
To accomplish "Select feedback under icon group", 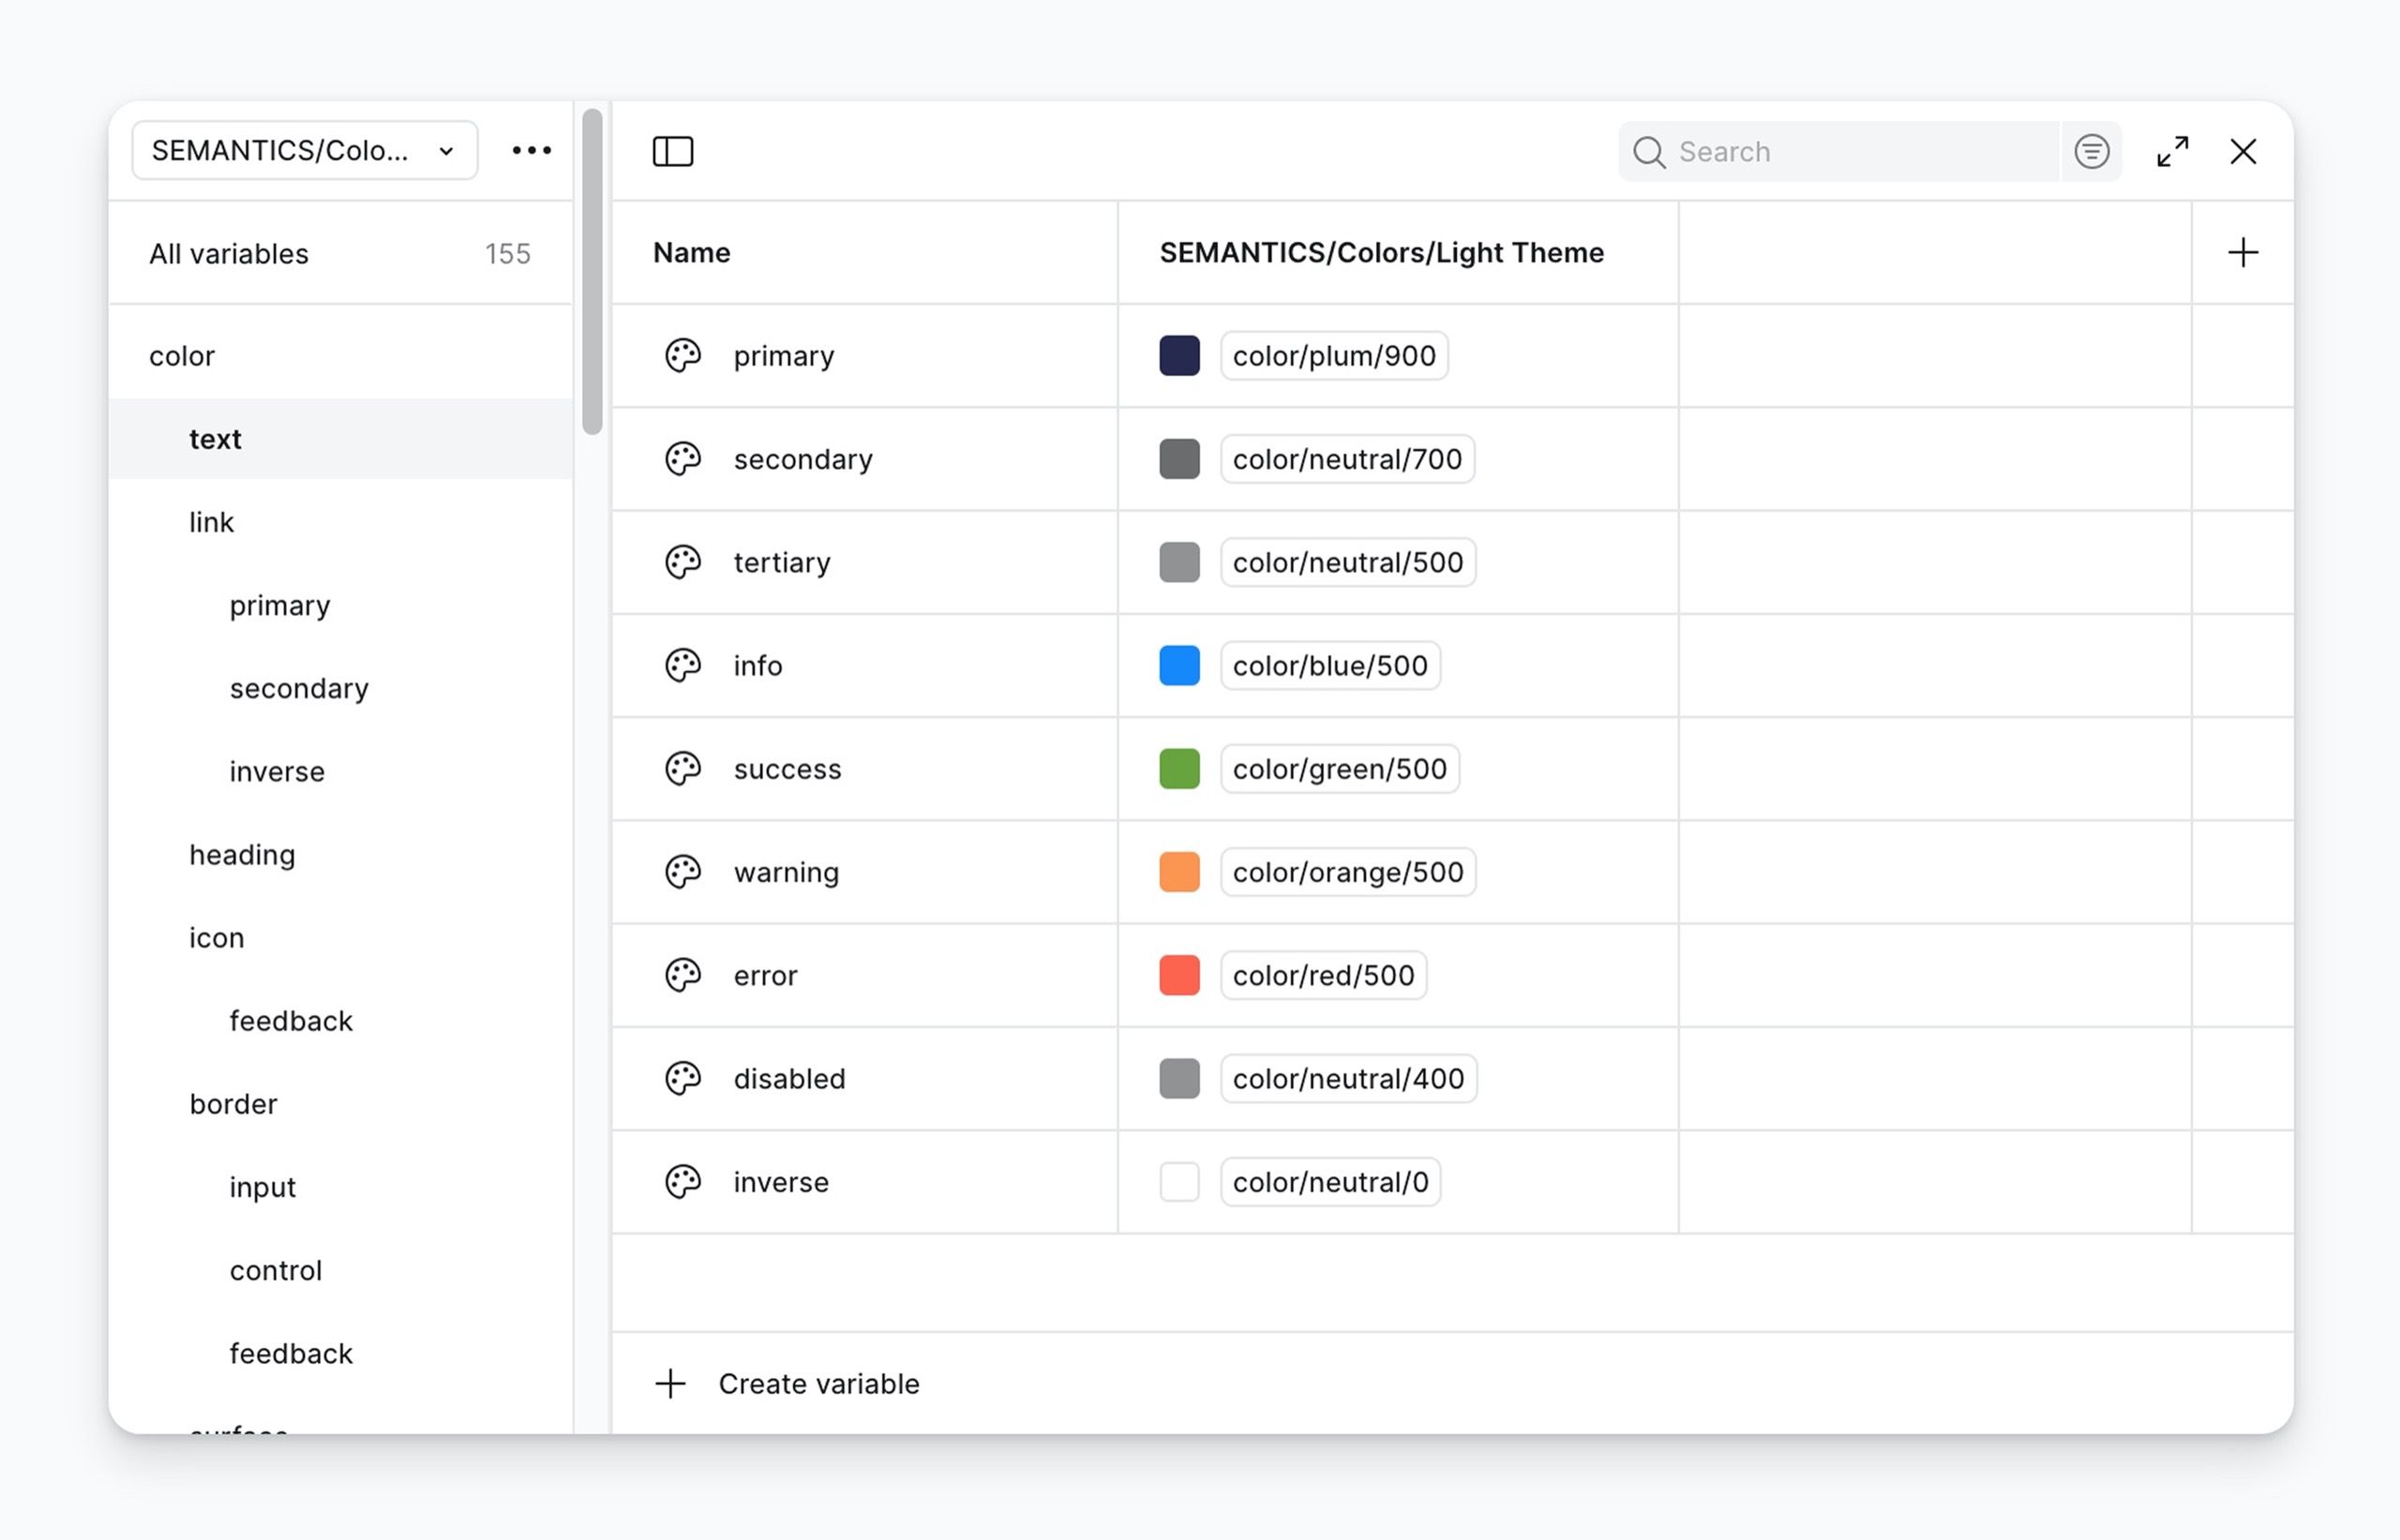I will [x=340, y=1021].
